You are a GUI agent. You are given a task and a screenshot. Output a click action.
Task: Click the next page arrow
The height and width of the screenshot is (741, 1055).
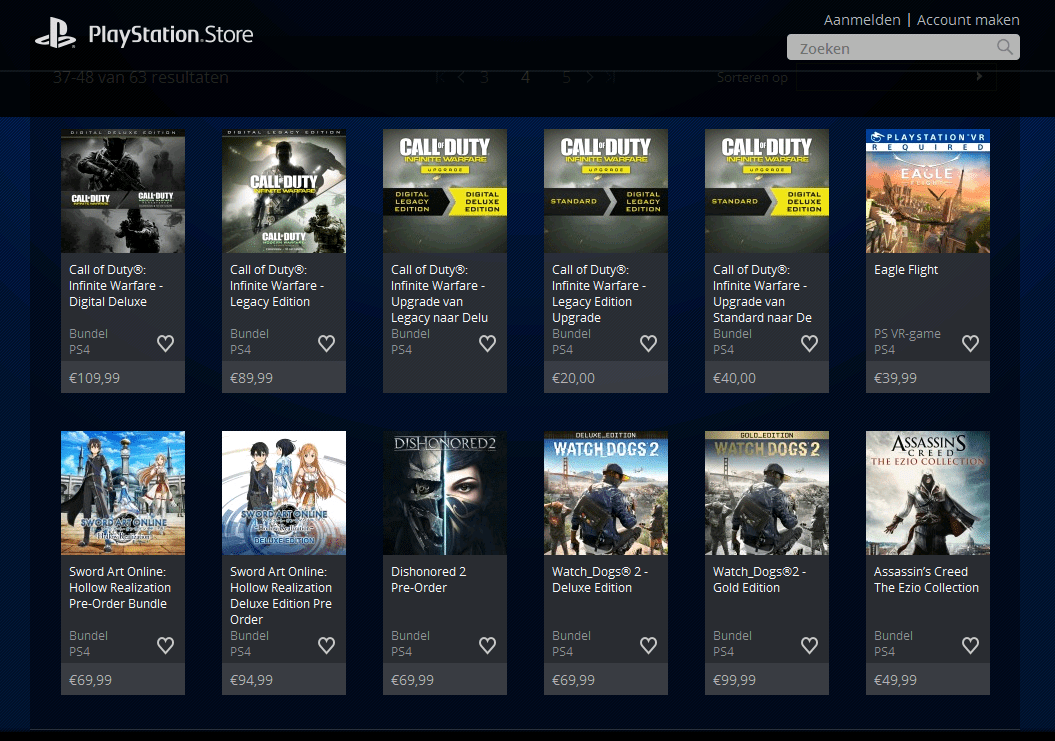tap(589, 76)
